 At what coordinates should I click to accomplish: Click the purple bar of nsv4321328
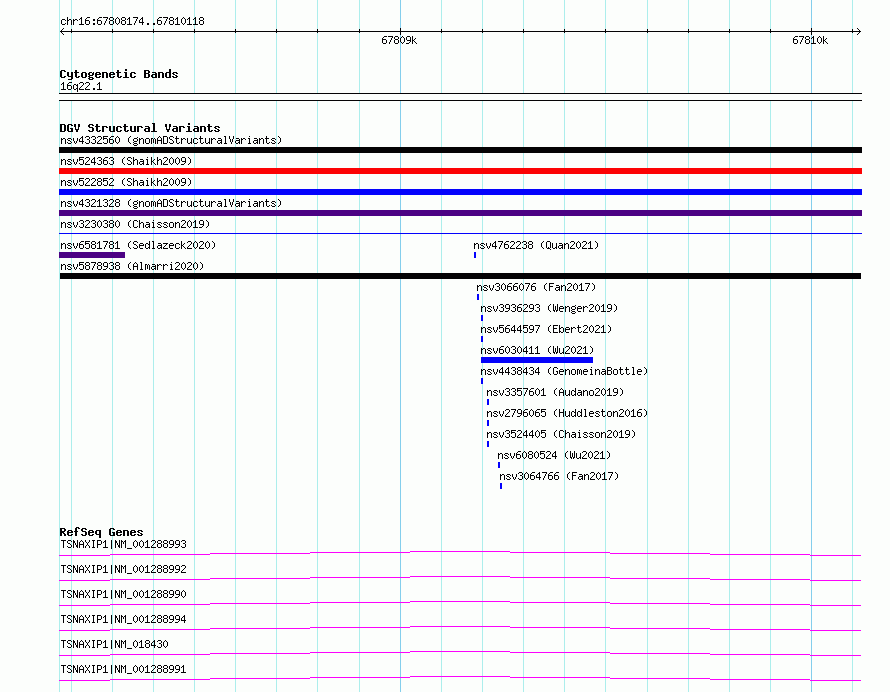[460, 213]
